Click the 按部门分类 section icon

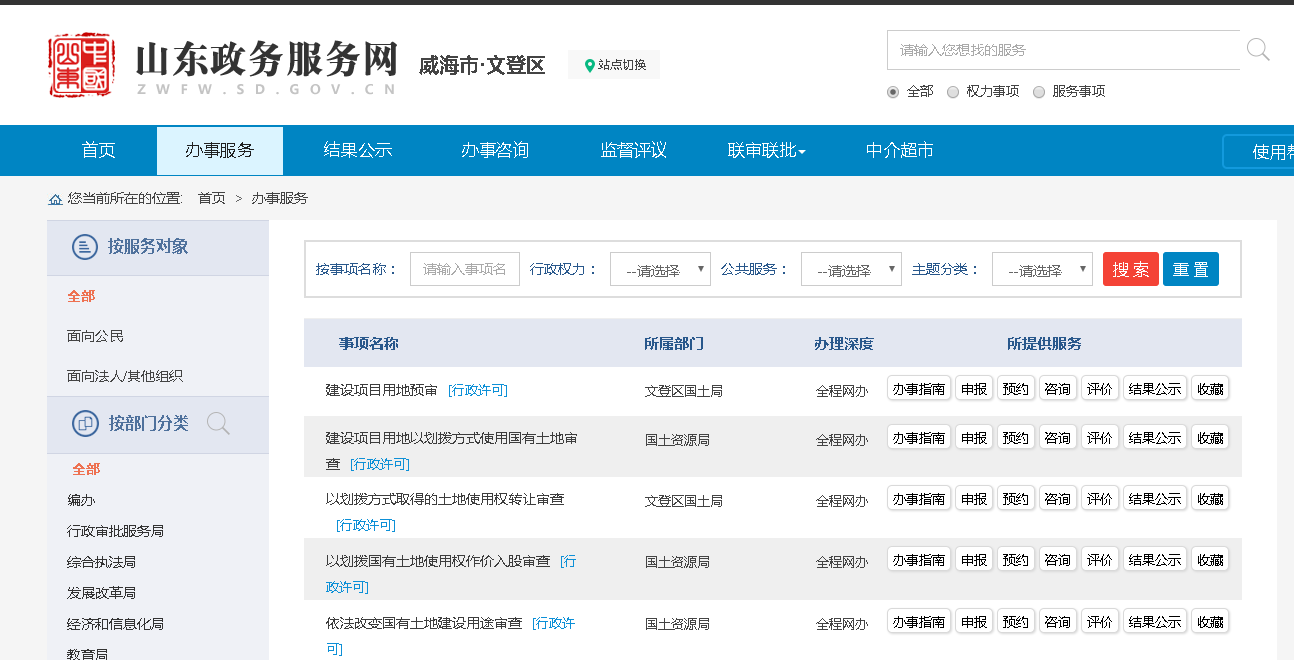pyautogui.click(x=85, y=424)
